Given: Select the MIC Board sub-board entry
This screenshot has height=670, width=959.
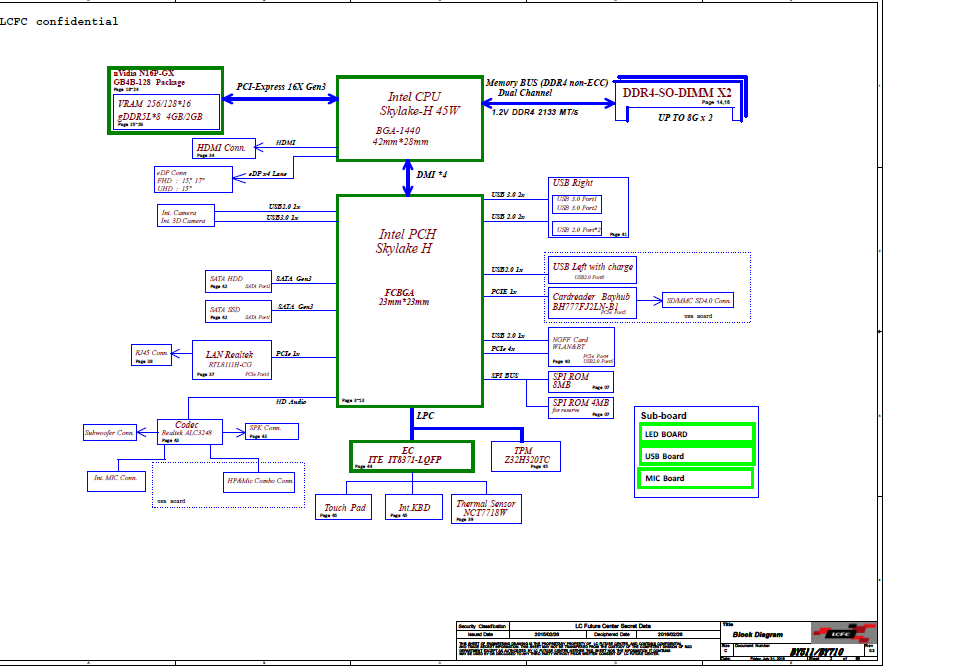Looking at the screenshot, I should pos(696,478).
